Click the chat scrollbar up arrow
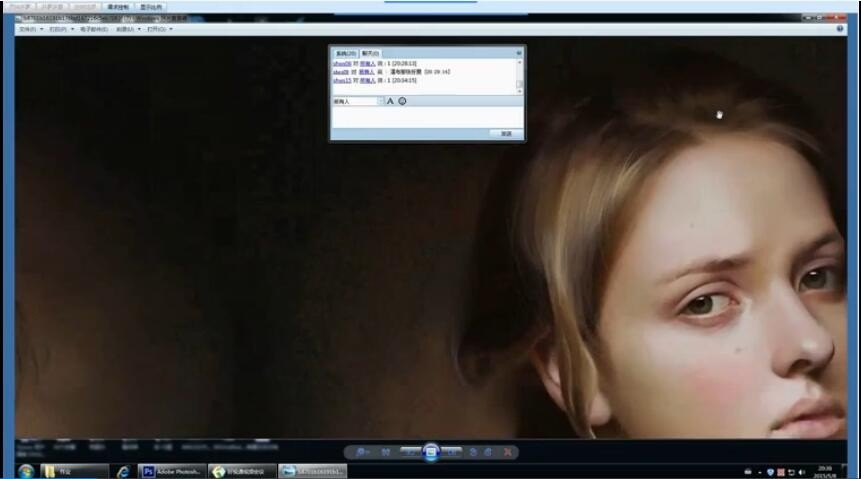Screen dimensions: 861x479 [519, 62]
